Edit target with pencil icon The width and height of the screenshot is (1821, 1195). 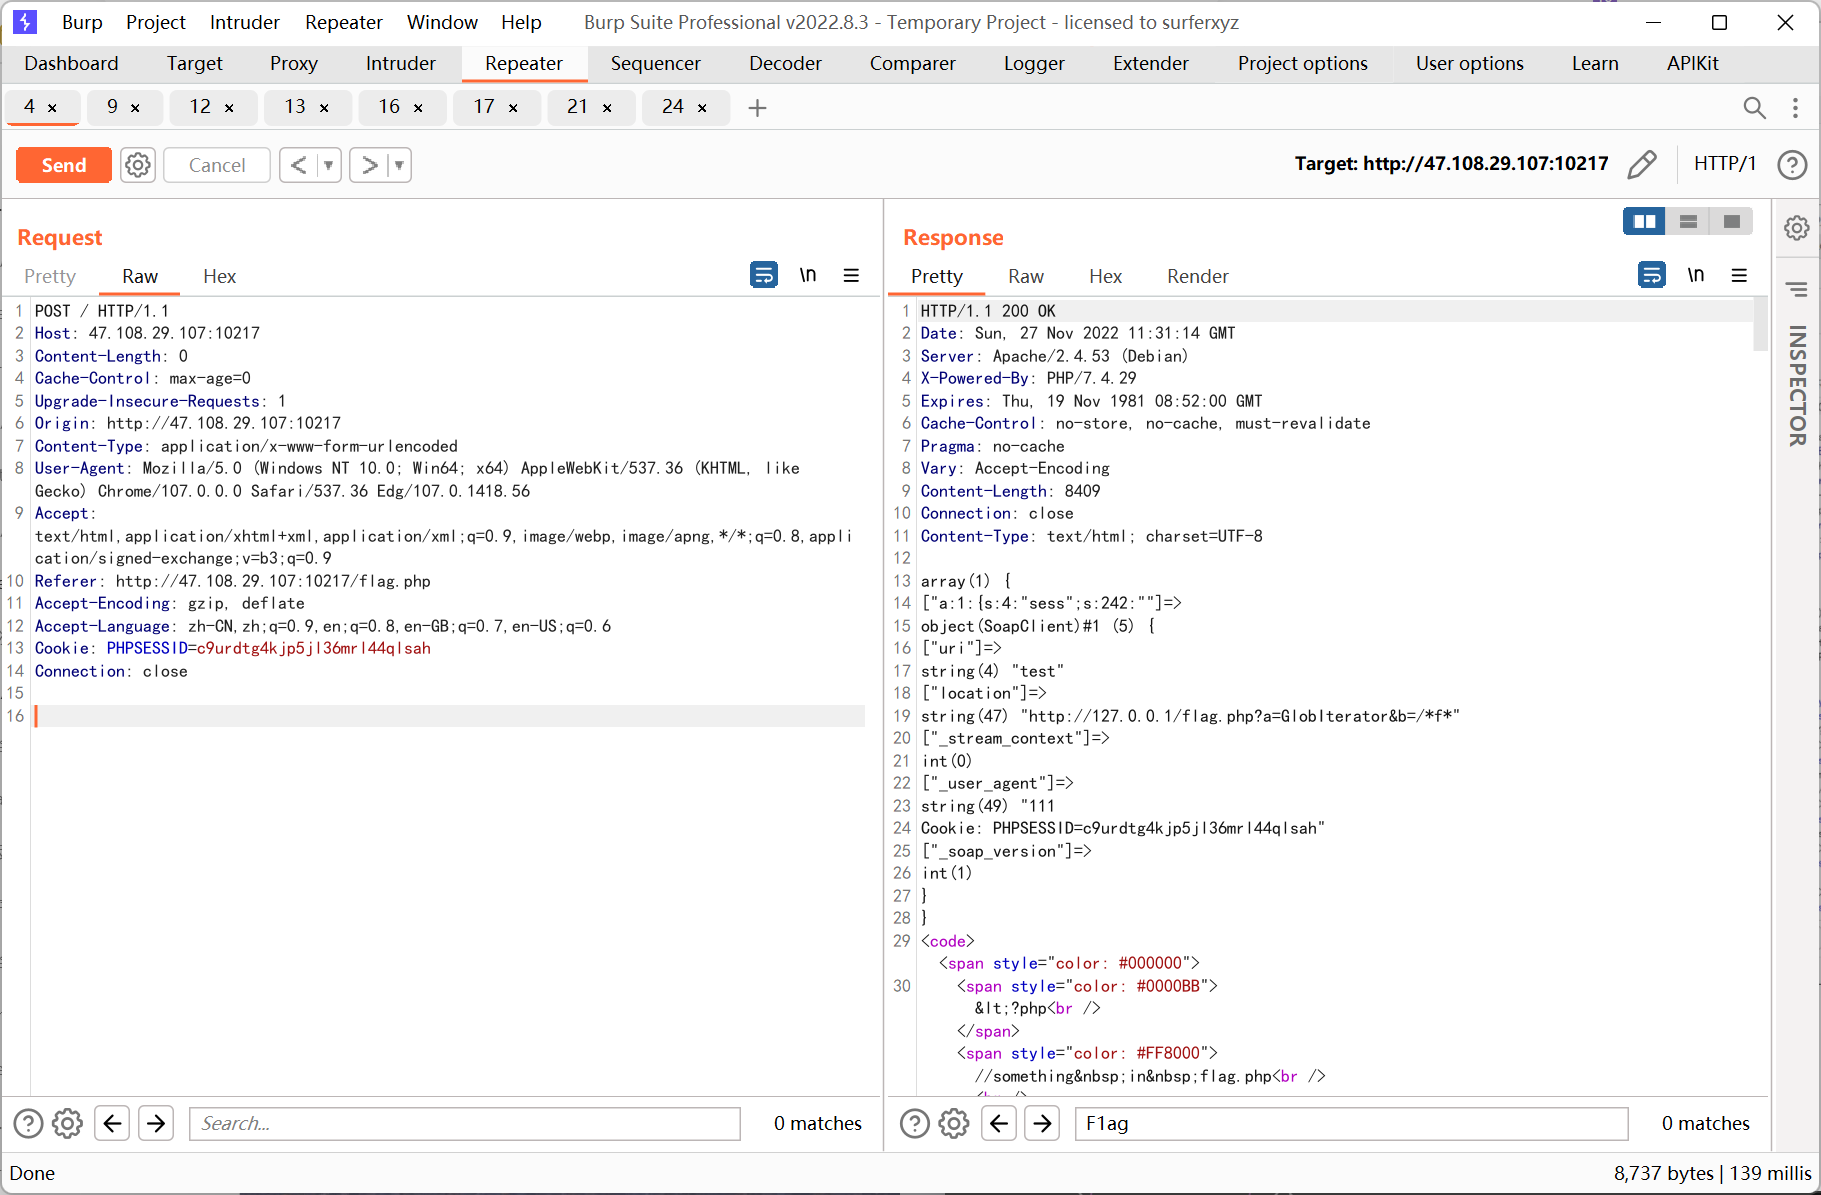(1642, 164)
